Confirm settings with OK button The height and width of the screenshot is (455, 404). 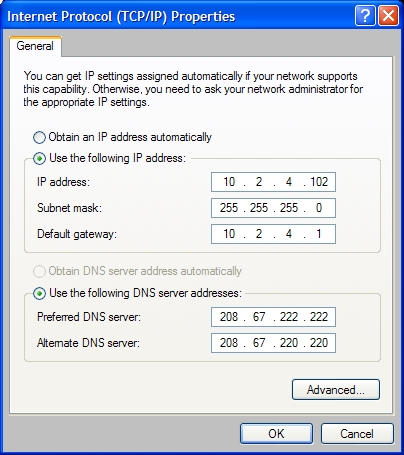[x=276, y=434]
